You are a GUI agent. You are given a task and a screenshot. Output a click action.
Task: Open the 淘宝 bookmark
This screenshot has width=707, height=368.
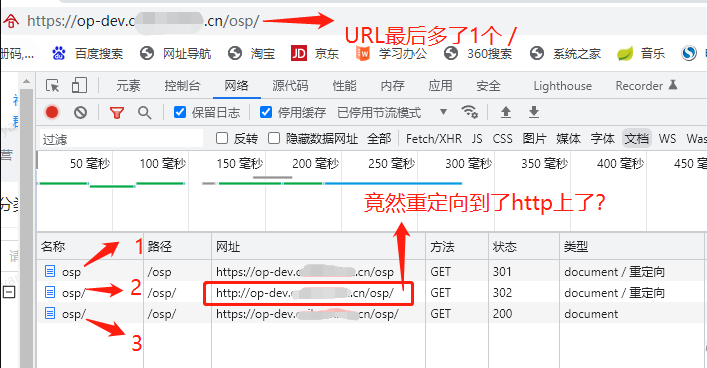(x=252, y=54)
